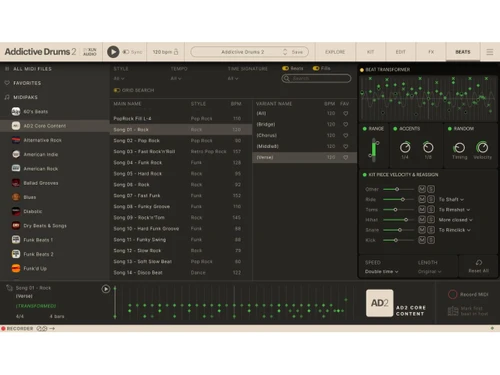The width and height of the screenshot is (500, 375).
Task: Click the main play button in top bar
Action: 113,52
